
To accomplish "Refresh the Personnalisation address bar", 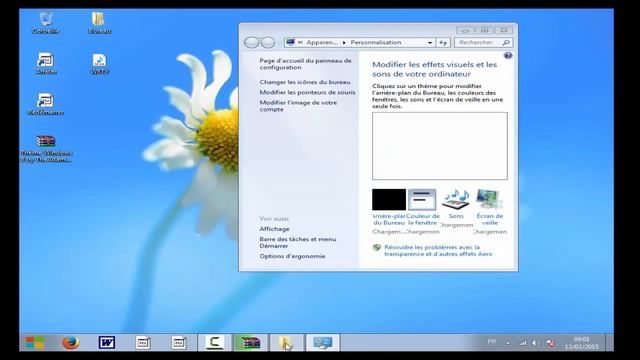I will click(x=443, y=42).
